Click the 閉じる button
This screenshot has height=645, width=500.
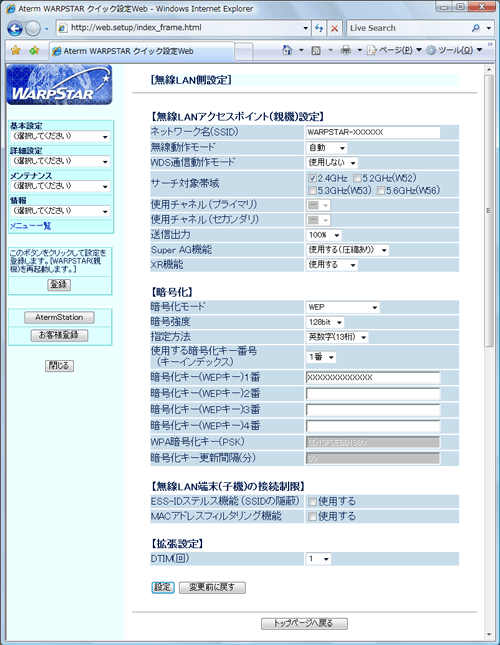coord(59,366)
